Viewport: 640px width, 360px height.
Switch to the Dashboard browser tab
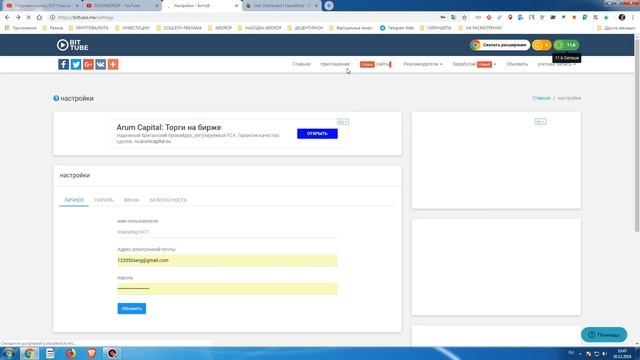(282, 6)
